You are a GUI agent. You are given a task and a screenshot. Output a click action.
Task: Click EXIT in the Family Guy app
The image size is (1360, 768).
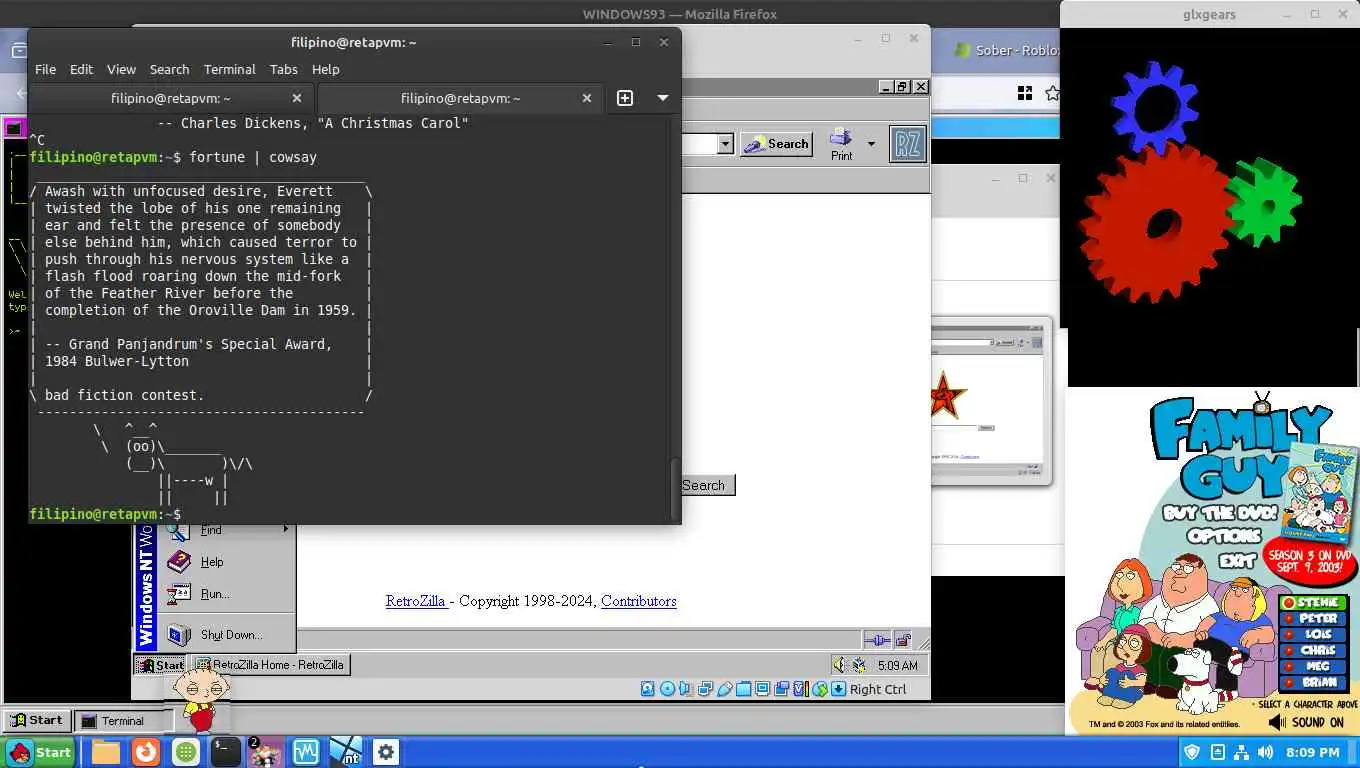(x=1238, y=560)
